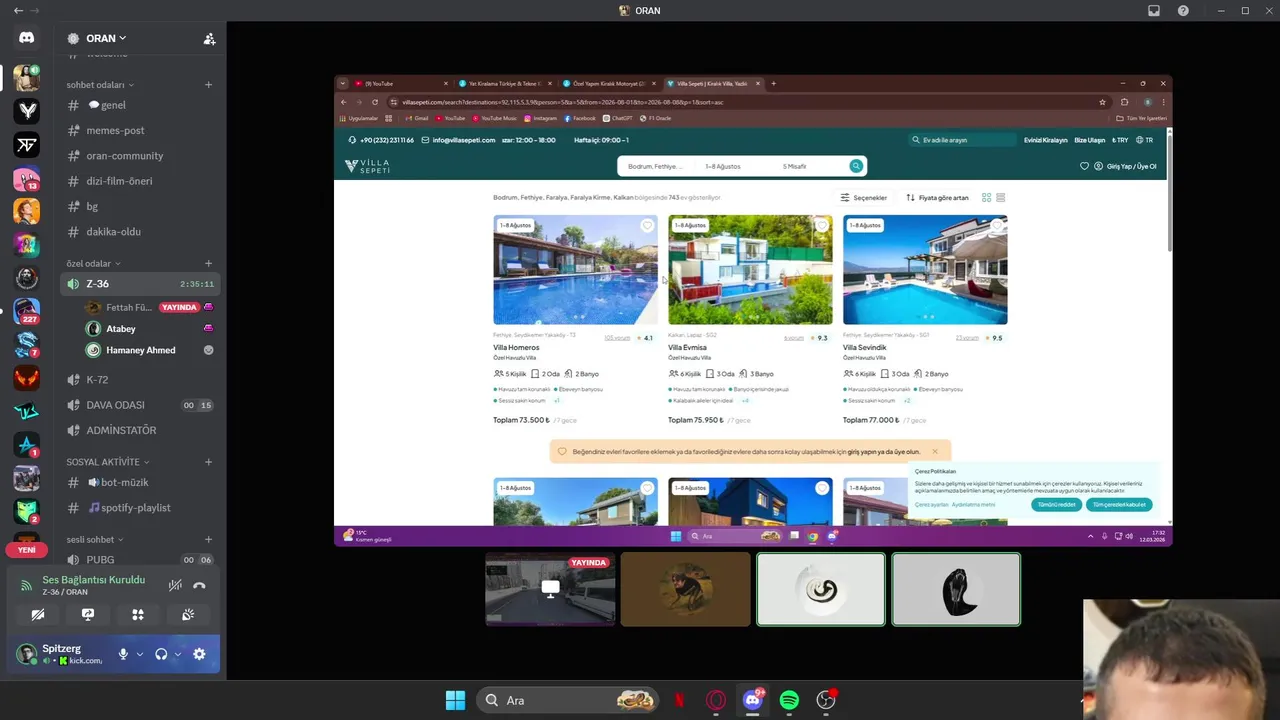Click Villa Homeros photo in streamed page
Screen dimensions: 1280x720
tap(575, 270)
